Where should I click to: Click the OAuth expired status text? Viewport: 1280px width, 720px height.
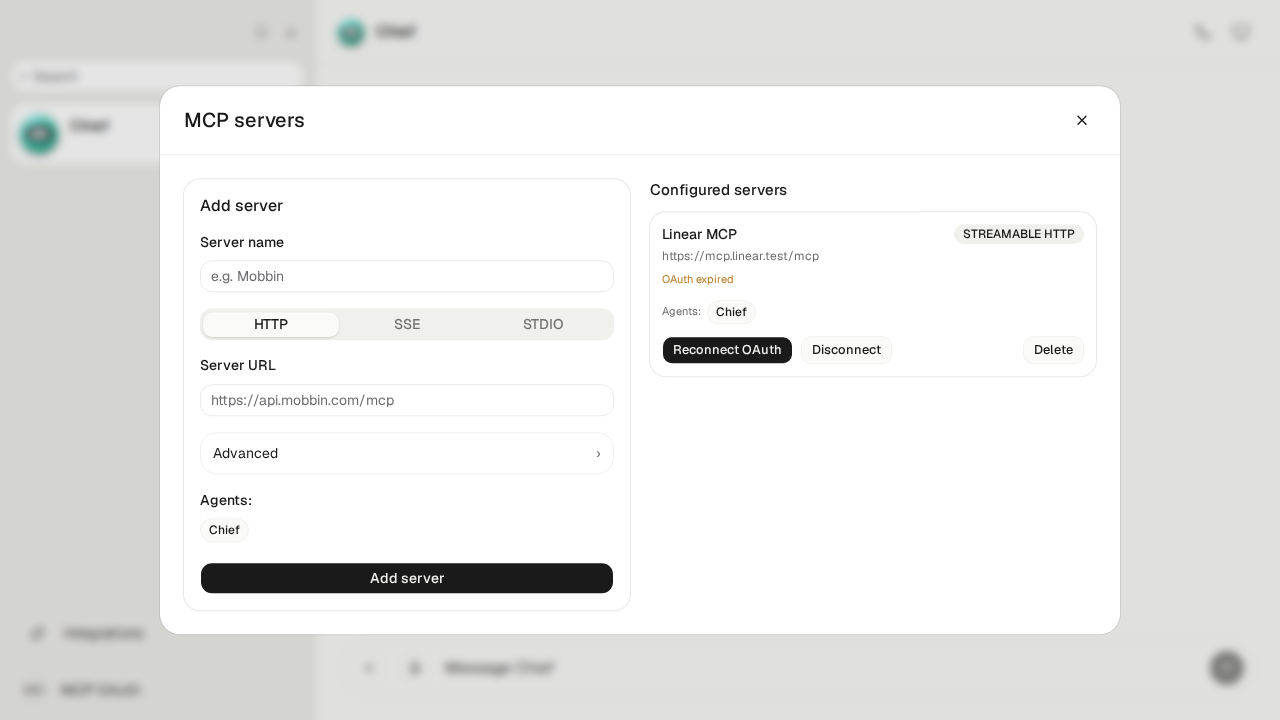(x=697, y=279)
